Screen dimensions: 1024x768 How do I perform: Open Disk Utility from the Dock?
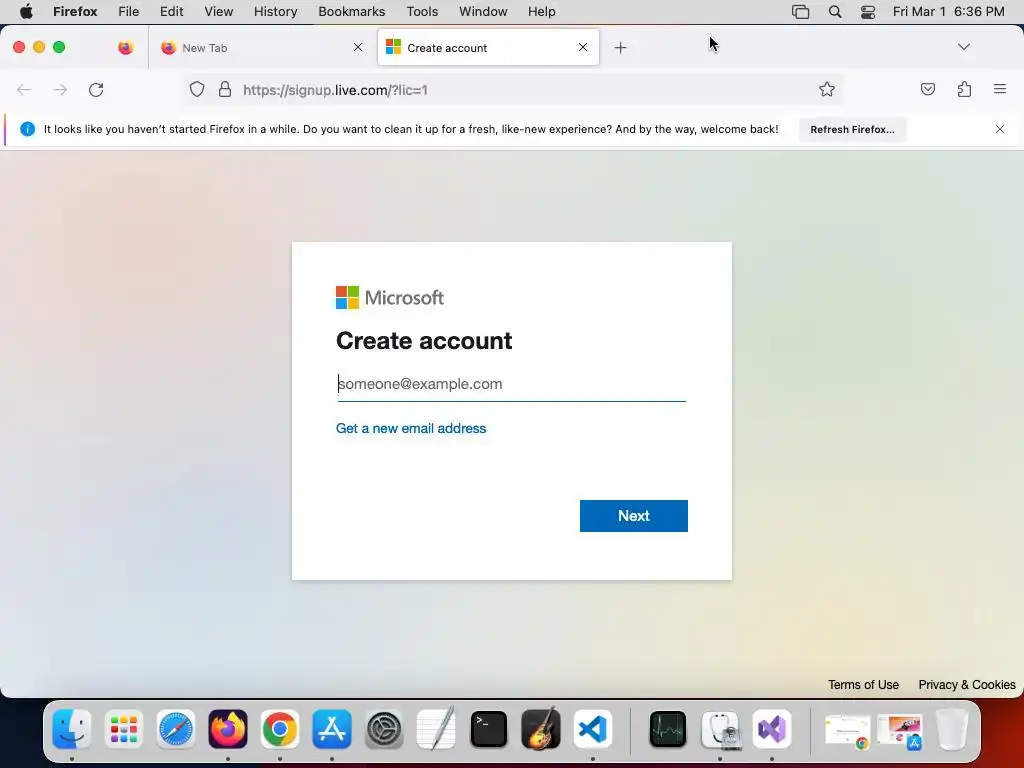720,729
